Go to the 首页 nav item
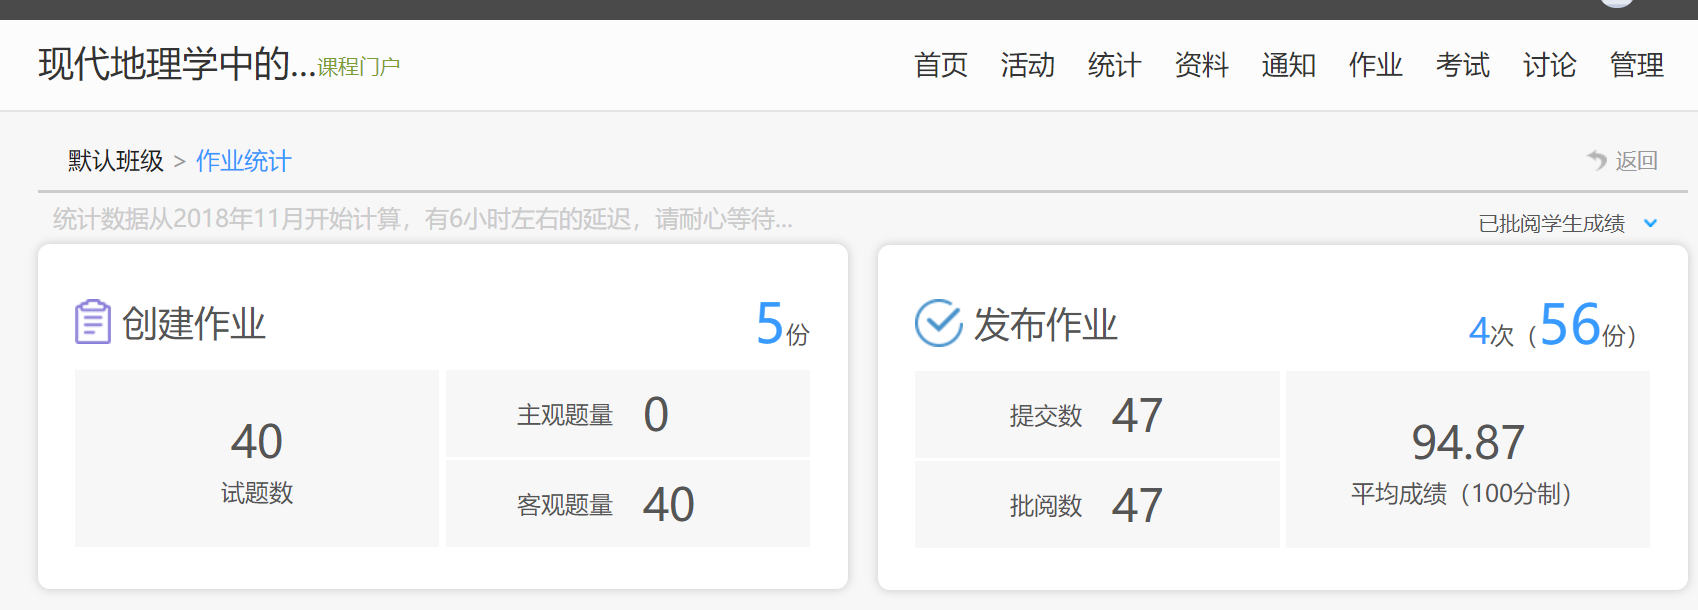1698x610 pixels. point(940,65)
